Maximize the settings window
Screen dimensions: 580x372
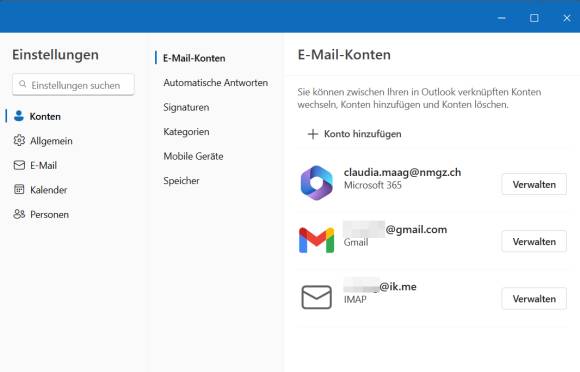coord(534,18)
